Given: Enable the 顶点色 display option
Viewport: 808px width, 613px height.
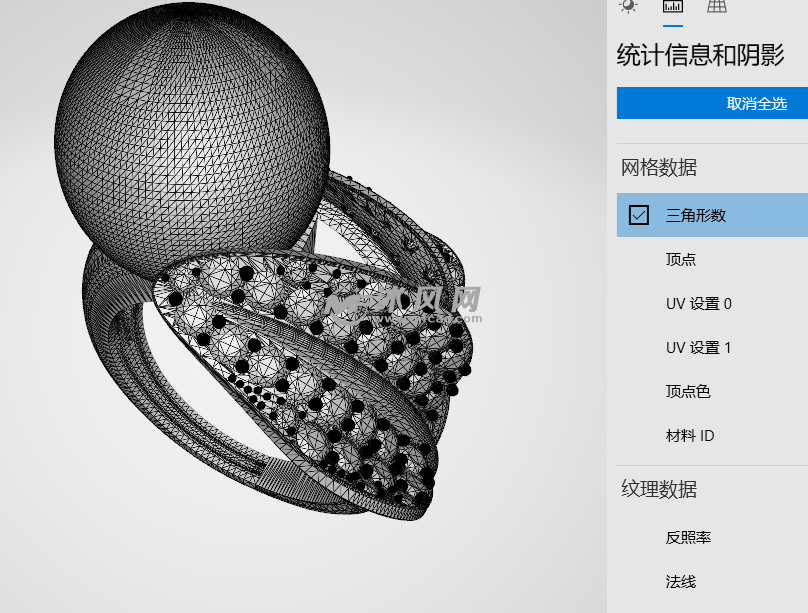Looking at the screenshot, I should [x=688, y=391].
